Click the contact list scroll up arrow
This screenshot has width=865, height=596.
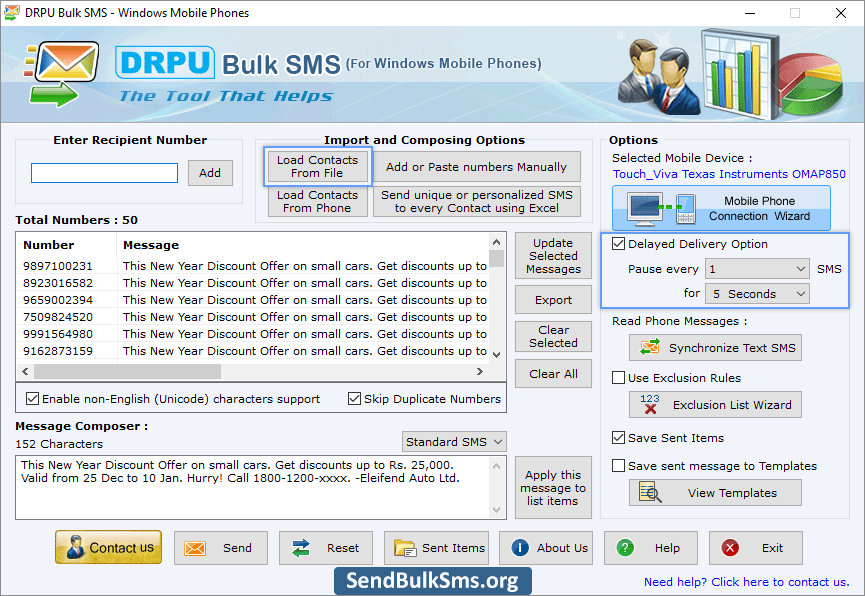pos(496,242)
